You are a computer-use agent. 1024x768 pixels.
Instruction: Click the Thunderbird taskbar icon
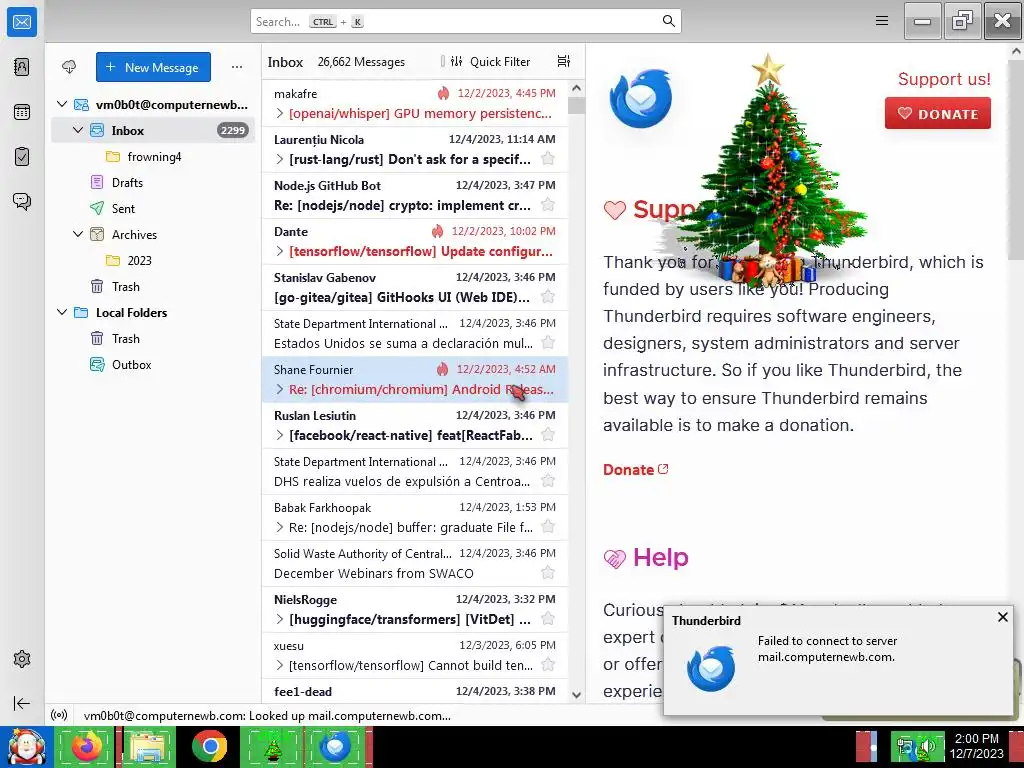click(x=334, y=746)
